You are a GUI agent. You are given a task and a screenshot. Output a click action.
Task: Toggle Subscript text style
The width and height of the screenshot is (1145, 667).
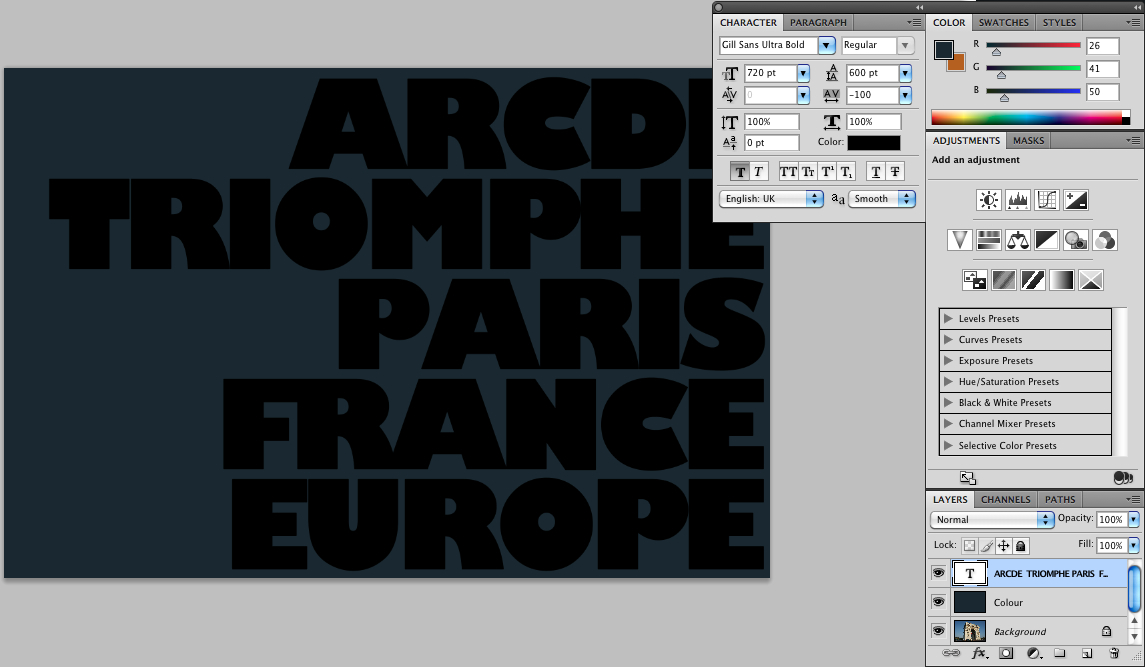tap(846, 172)
